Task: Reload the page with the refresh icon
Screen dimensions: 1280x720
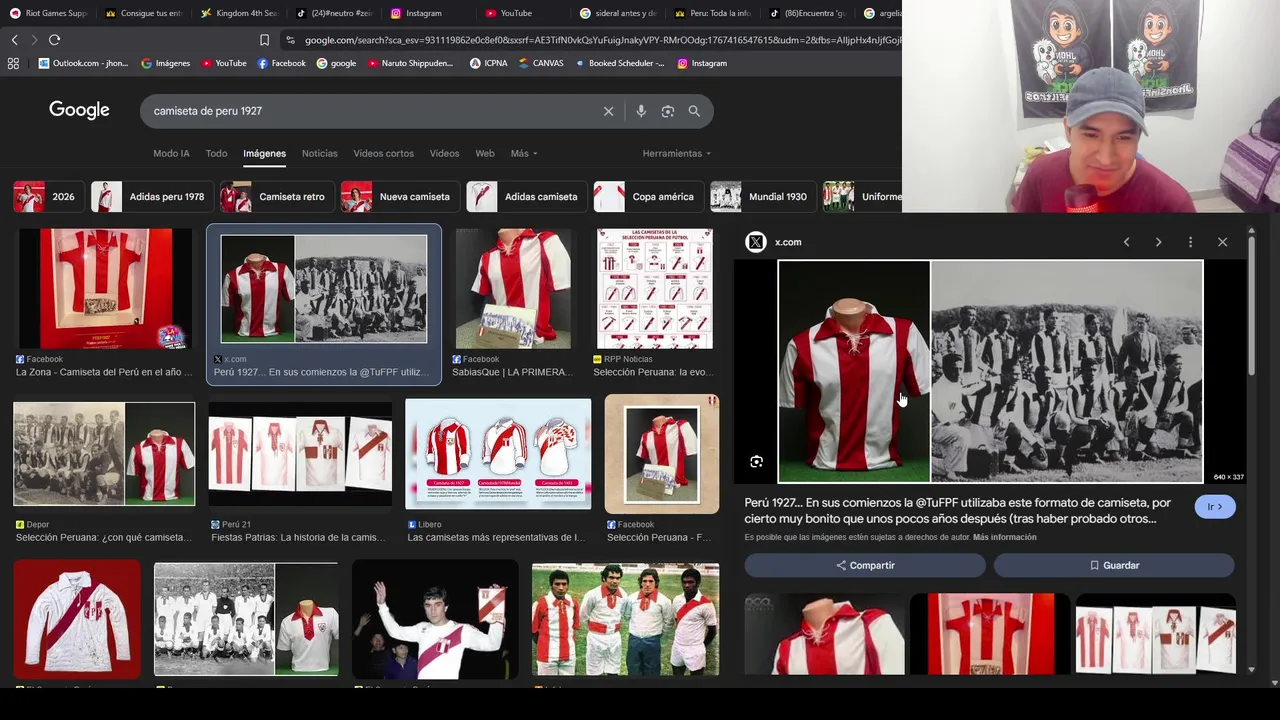Action: (x=54, y=40)
